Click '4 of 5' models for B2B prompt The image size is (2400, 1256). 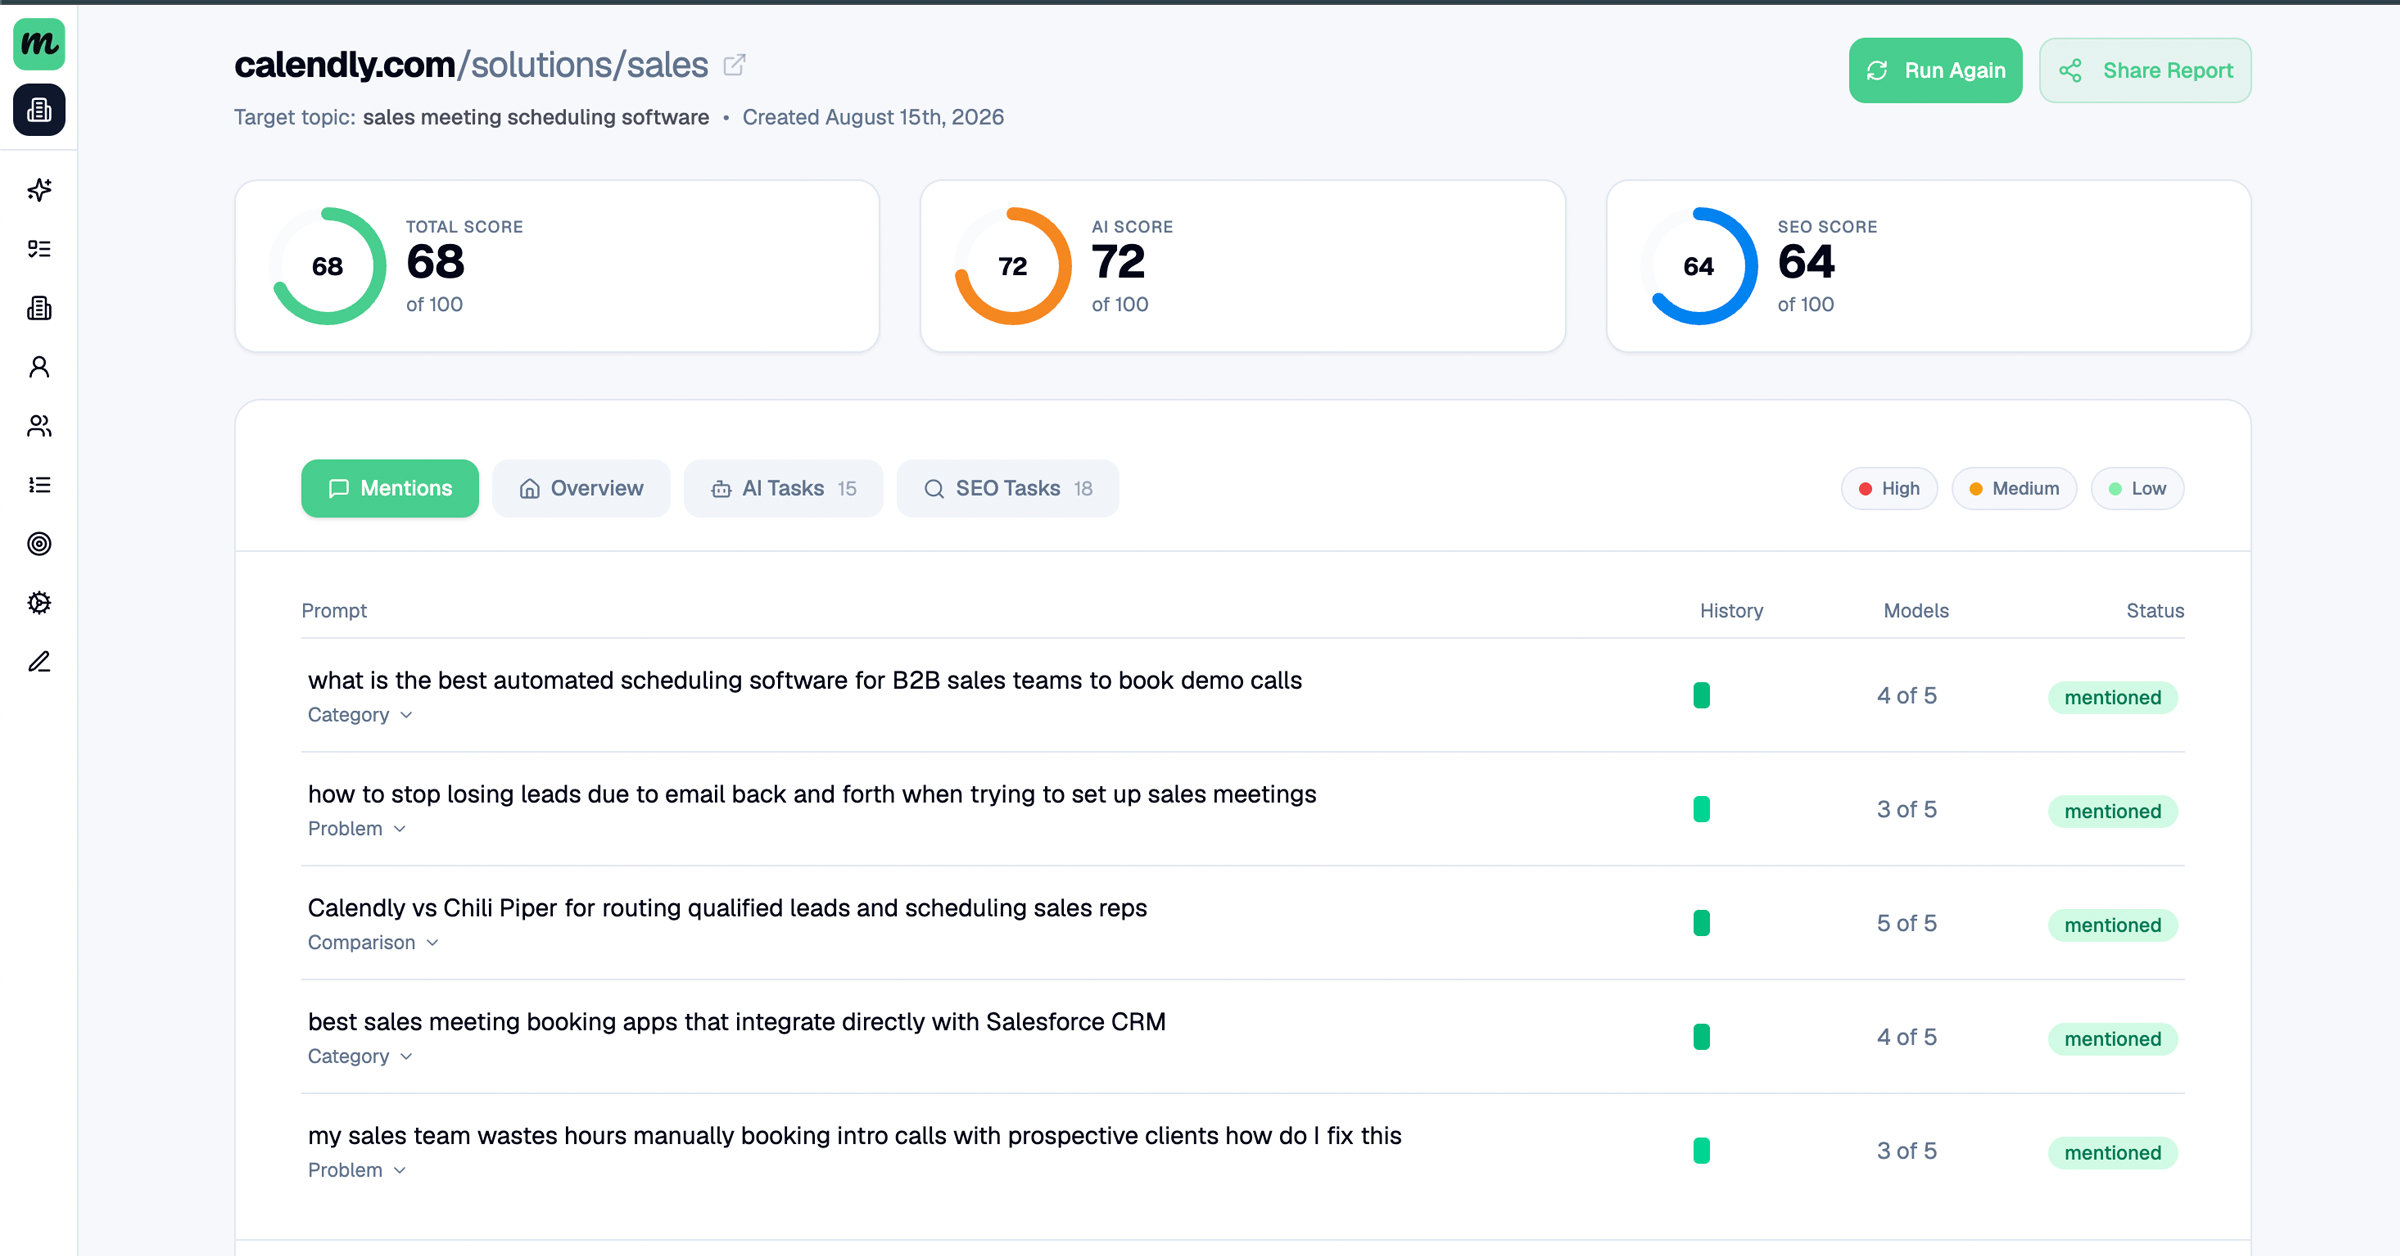[x=1906, y=696]
